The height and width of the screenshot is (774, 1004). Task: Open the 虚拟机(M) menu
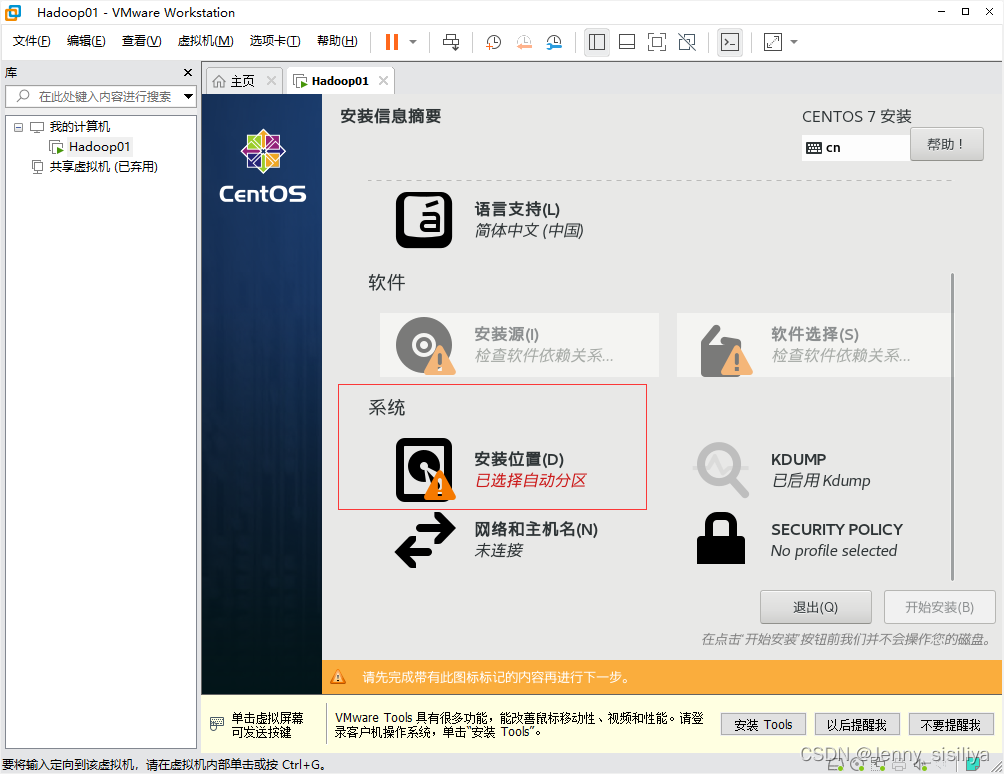[x=205, y=41]
